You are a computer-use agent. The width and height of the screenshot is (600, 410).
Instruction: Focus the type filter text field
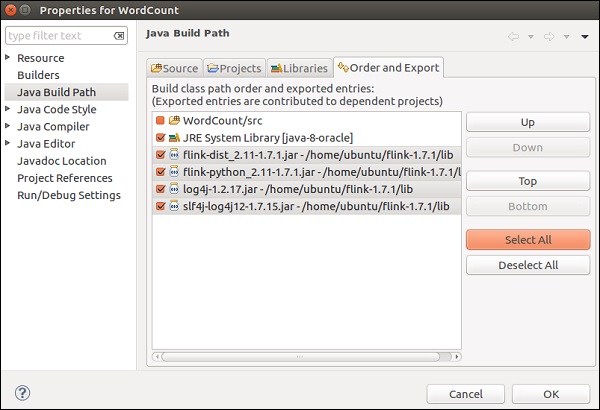tap(58, 37)
